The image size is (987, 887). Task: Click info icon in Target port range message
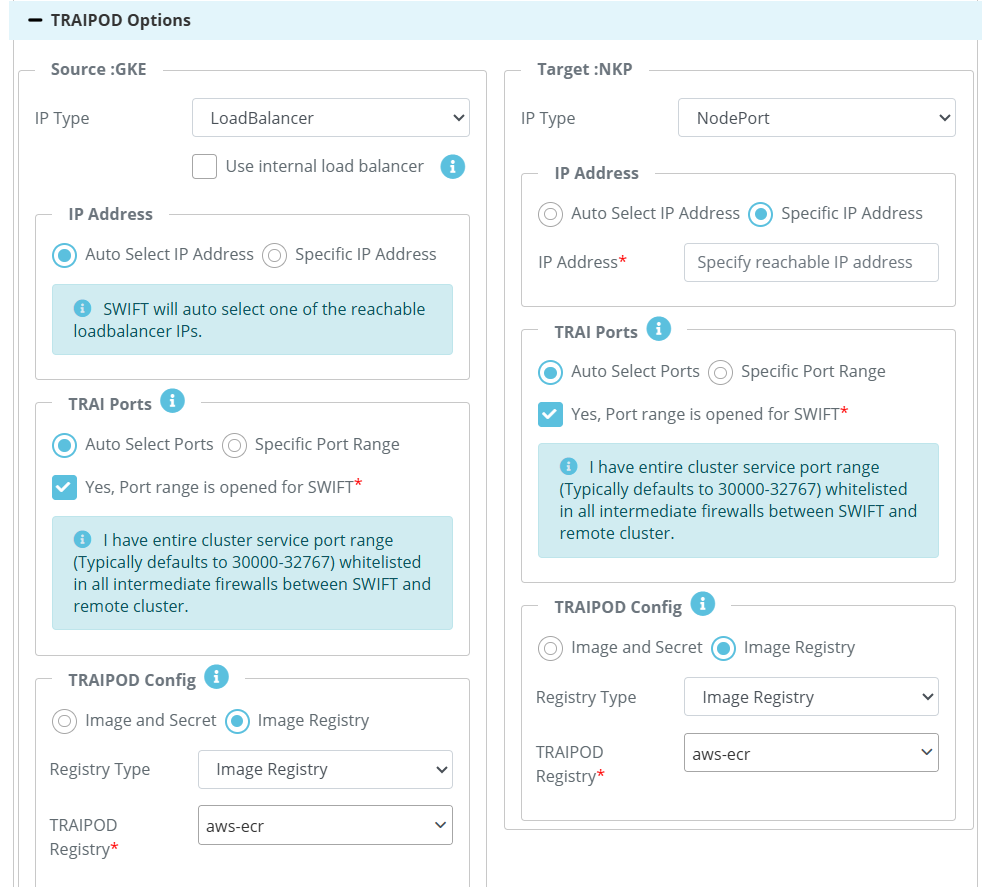568,466
